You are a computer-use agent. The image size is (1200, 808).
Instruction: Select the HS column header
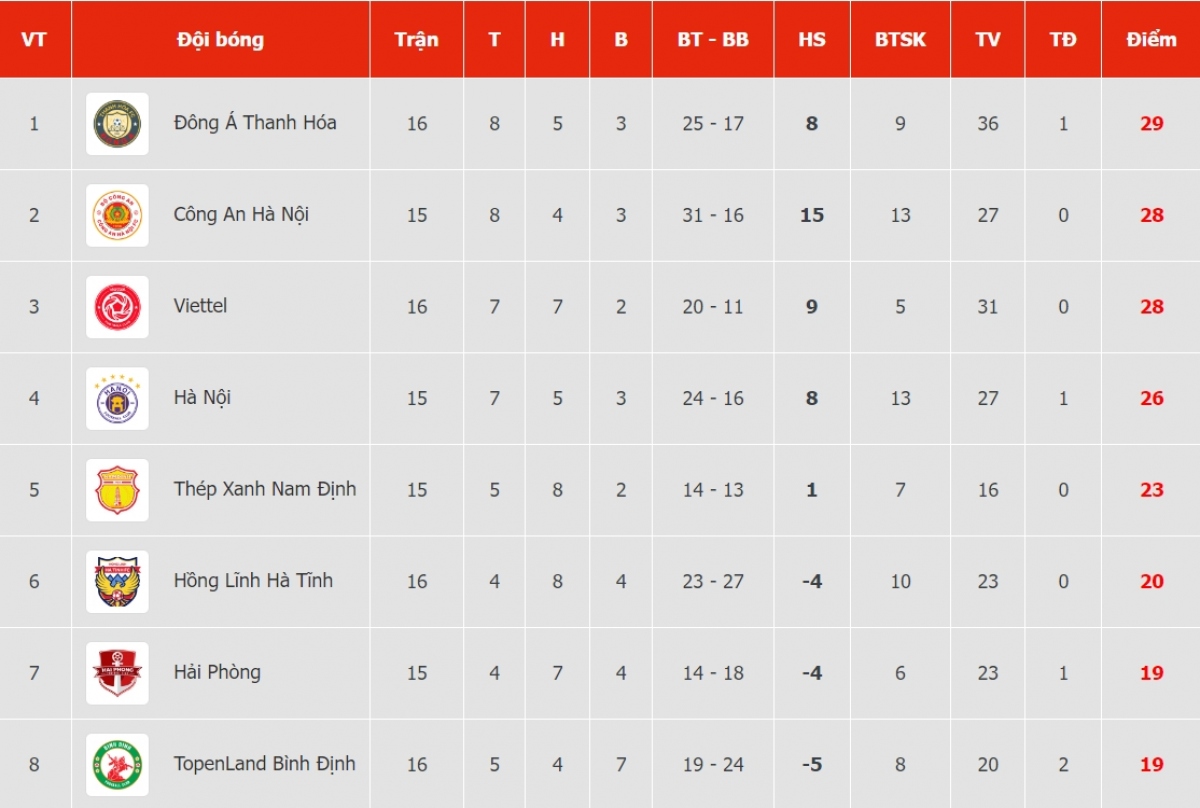click(x=812, y=40)
